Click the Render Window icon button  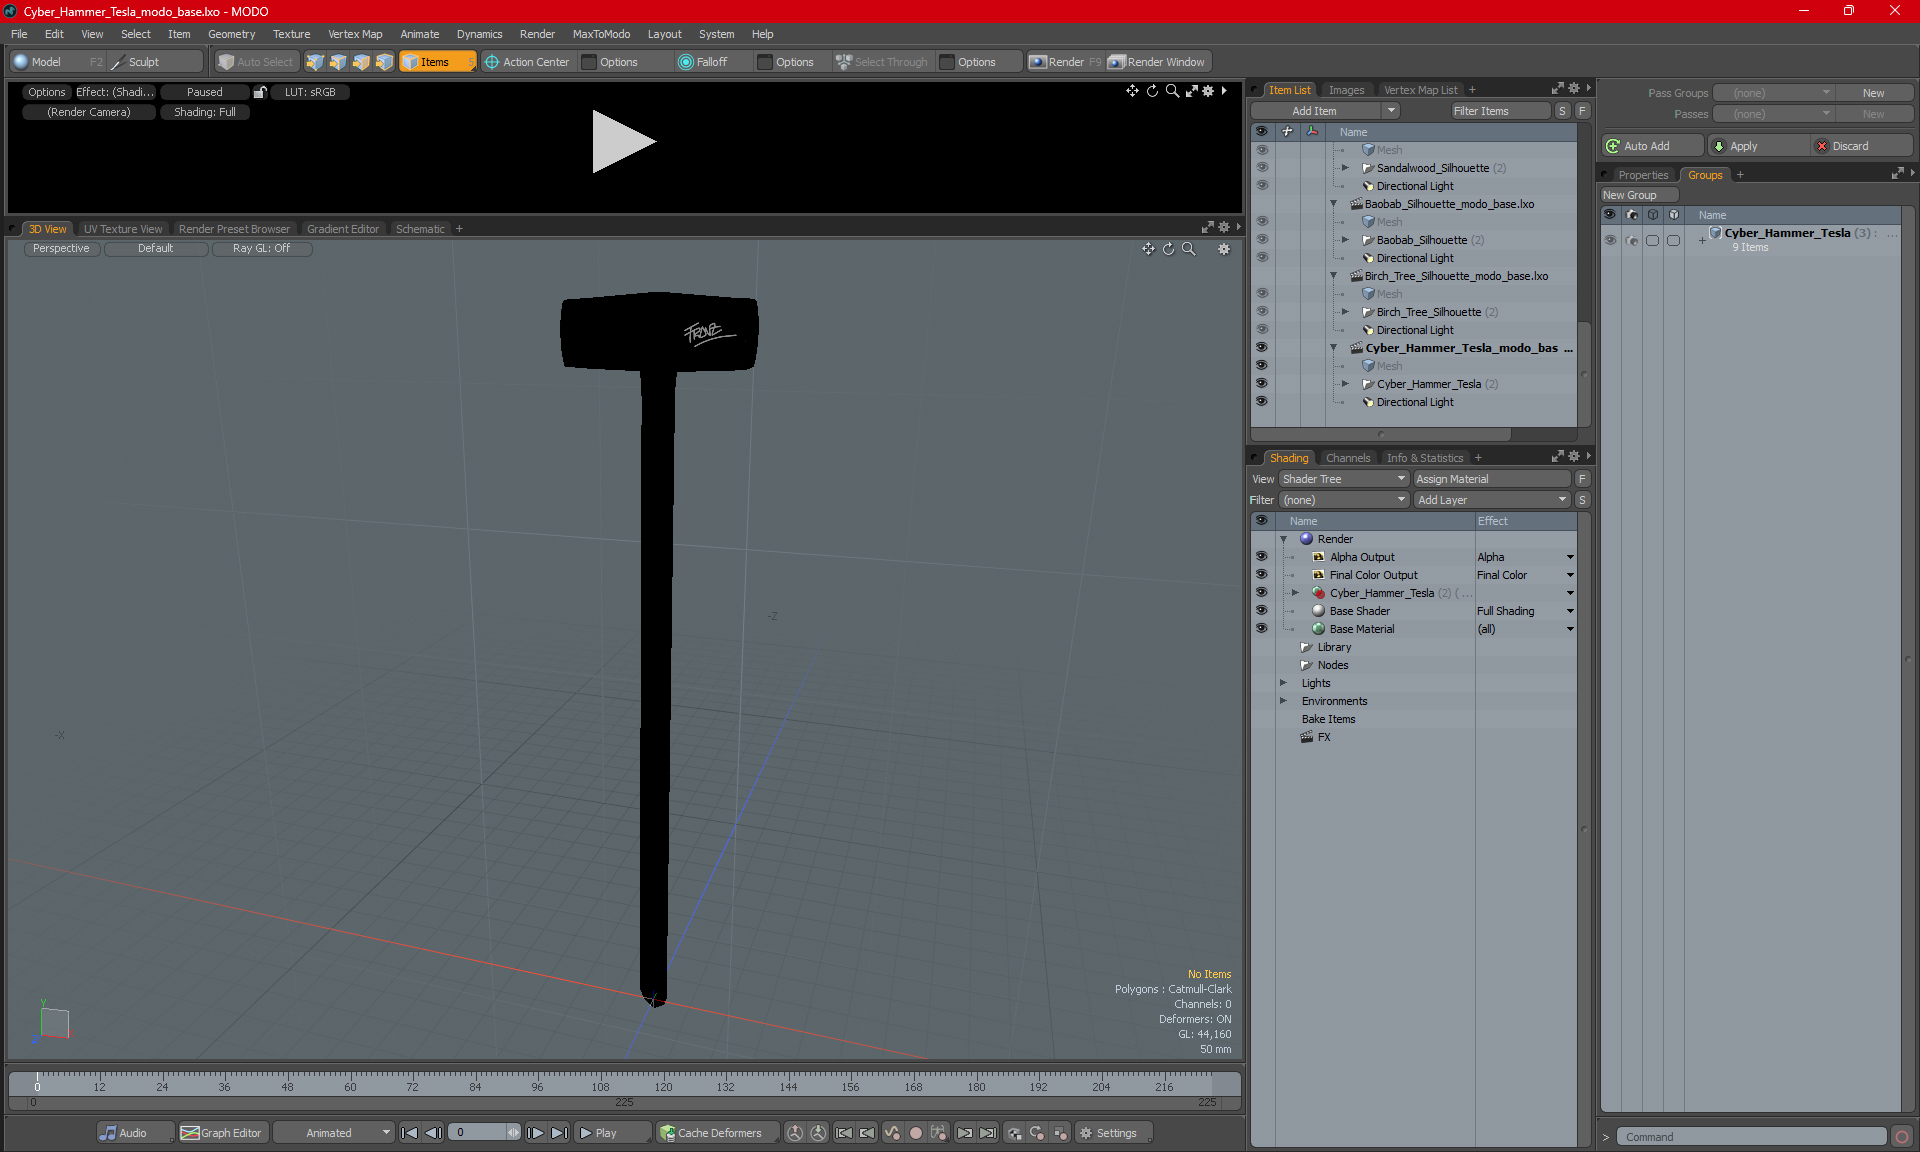point(1117,62)
